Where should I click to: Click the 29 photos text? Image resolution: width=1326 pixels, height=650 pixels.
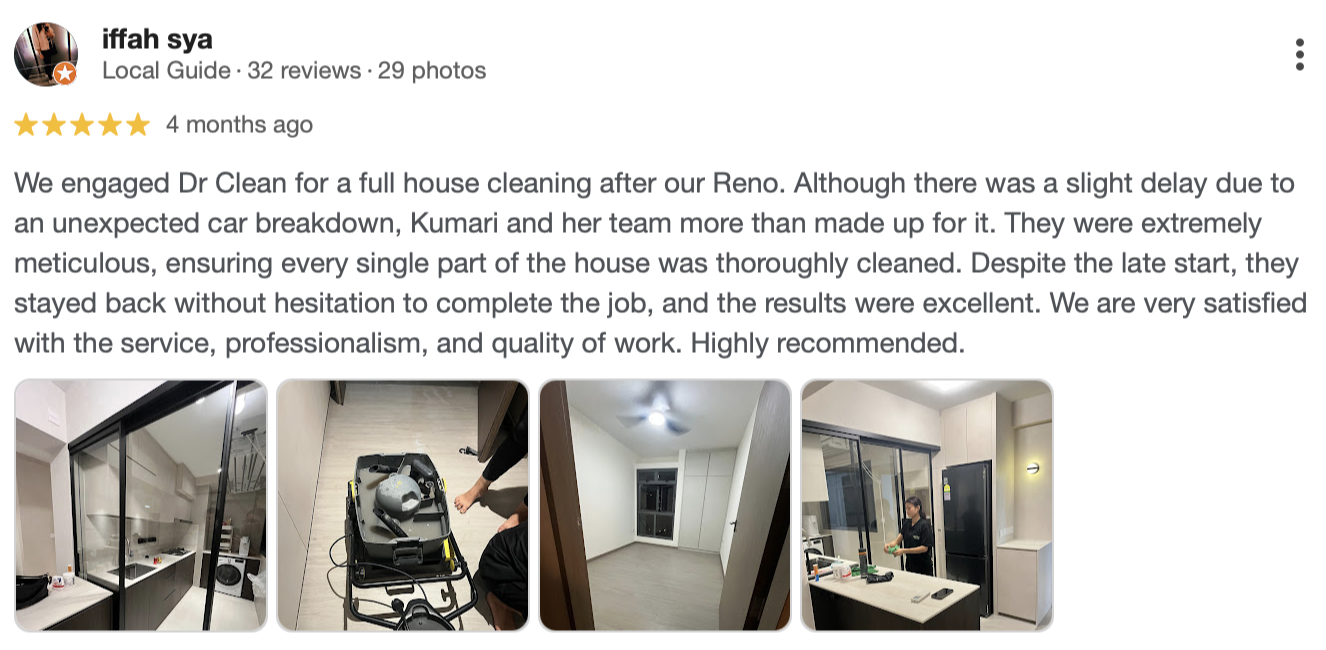coord(432,71)
